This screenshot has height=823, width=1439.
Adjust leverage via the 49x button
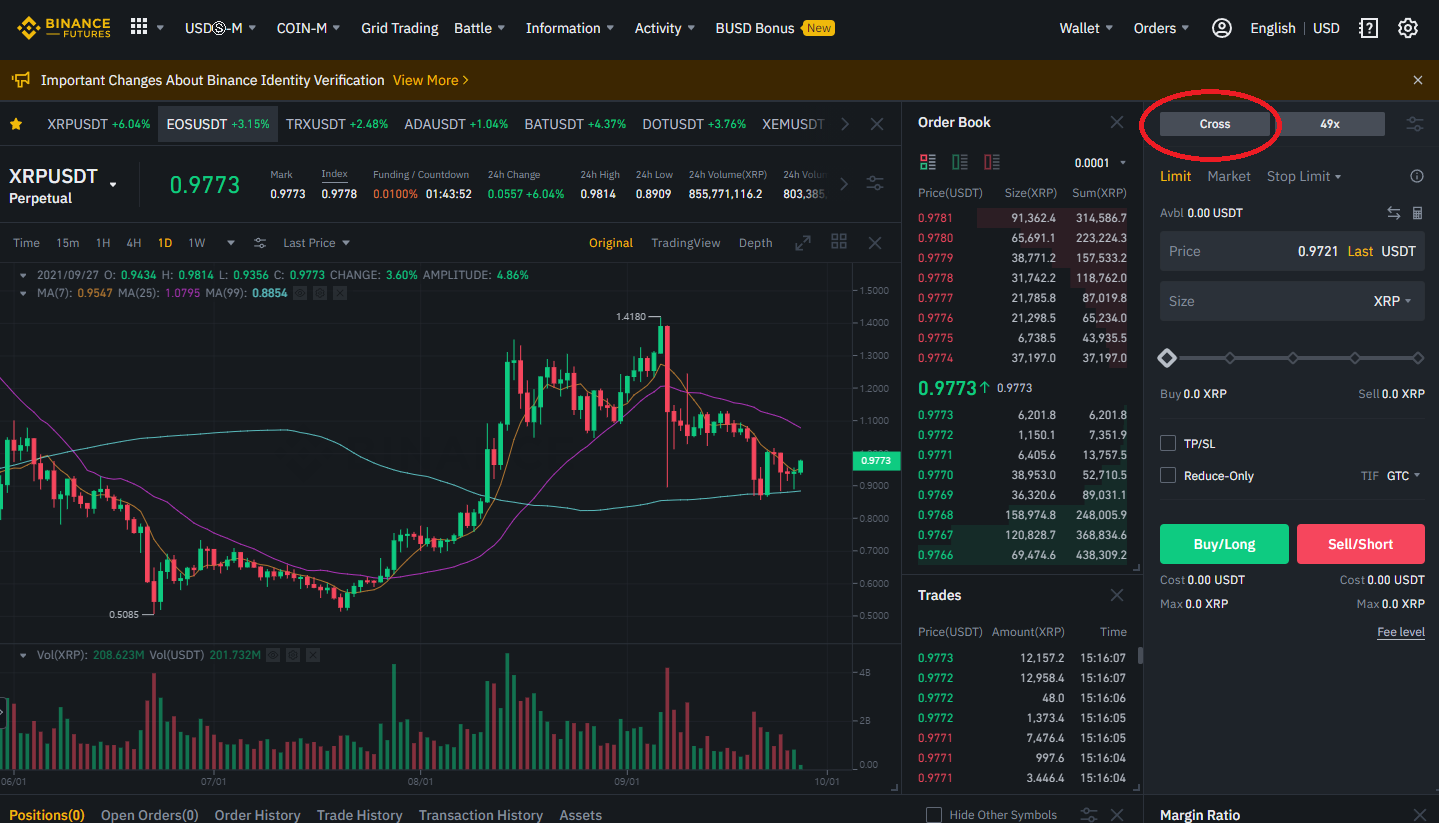(x=1330, y=124)
